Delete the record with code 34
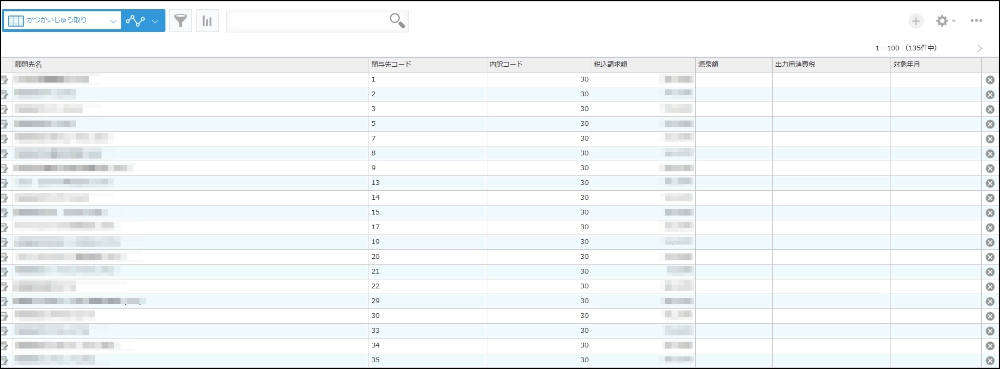1000x369 pixels. tap(990, 345)
